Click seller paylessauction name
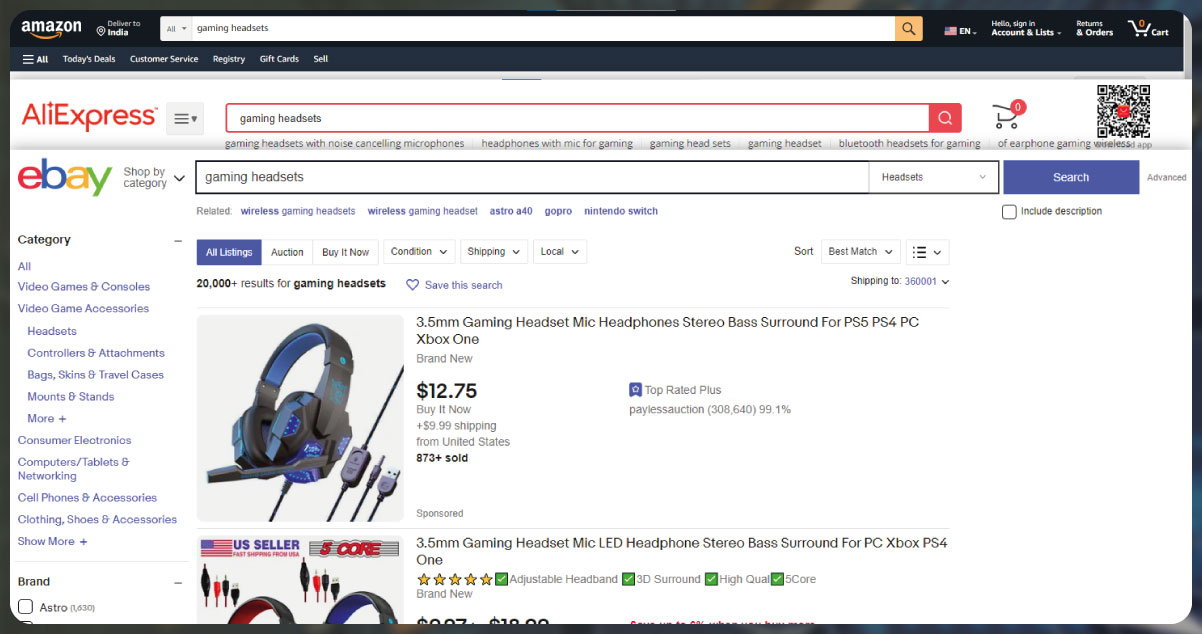1202x634 pixels. tap(667, 410)
